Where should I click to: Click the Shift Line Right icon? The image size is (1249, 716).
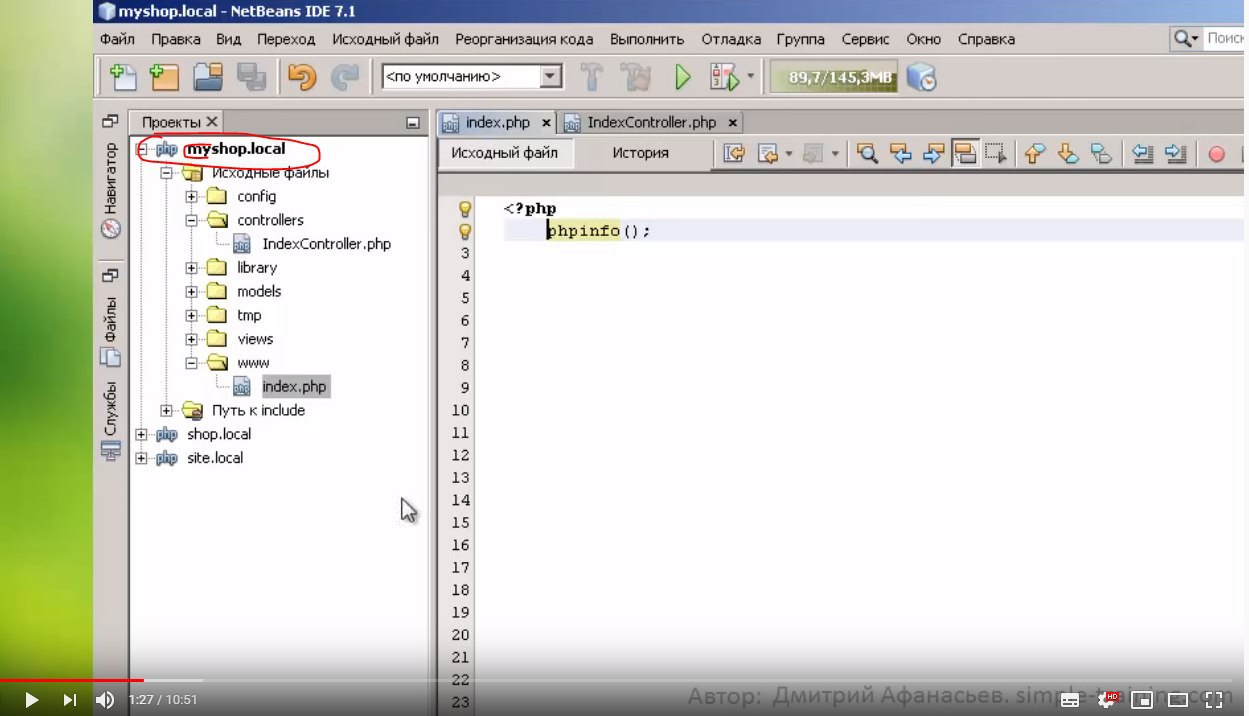[x=1175, y=153]
